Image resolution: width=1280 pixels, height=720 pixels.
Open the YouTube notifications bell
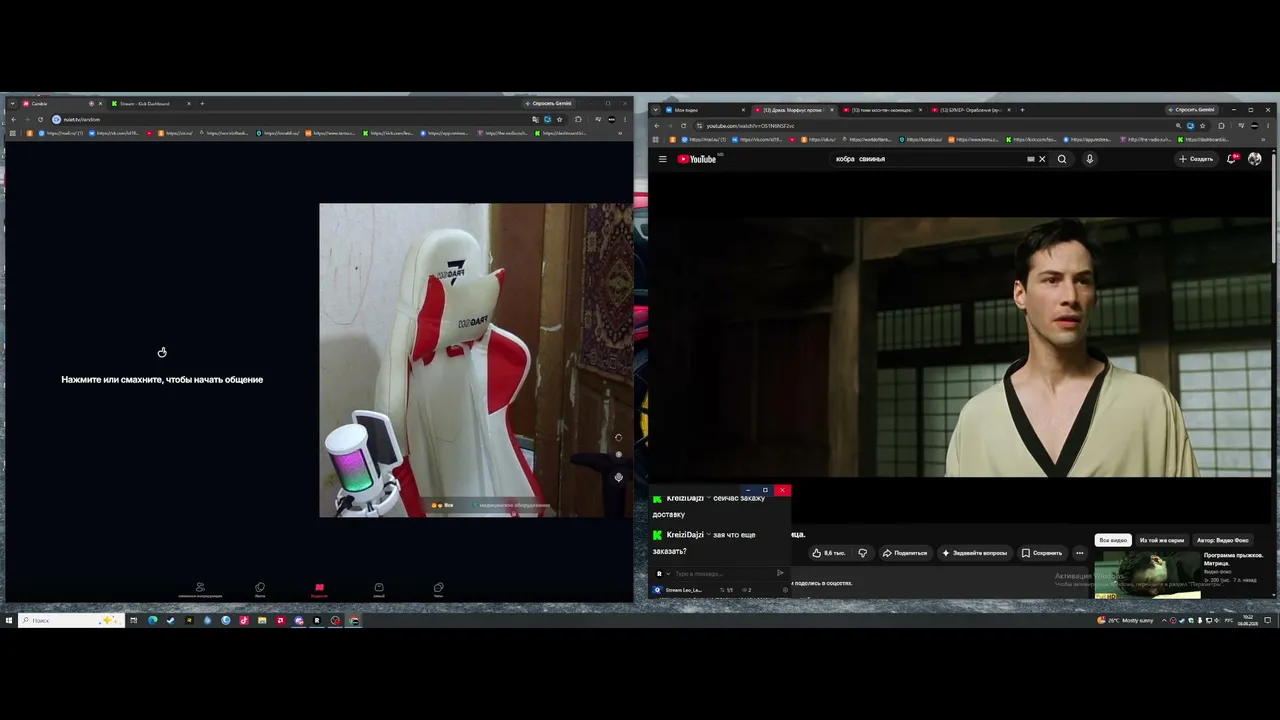[x=1232, y=159]
